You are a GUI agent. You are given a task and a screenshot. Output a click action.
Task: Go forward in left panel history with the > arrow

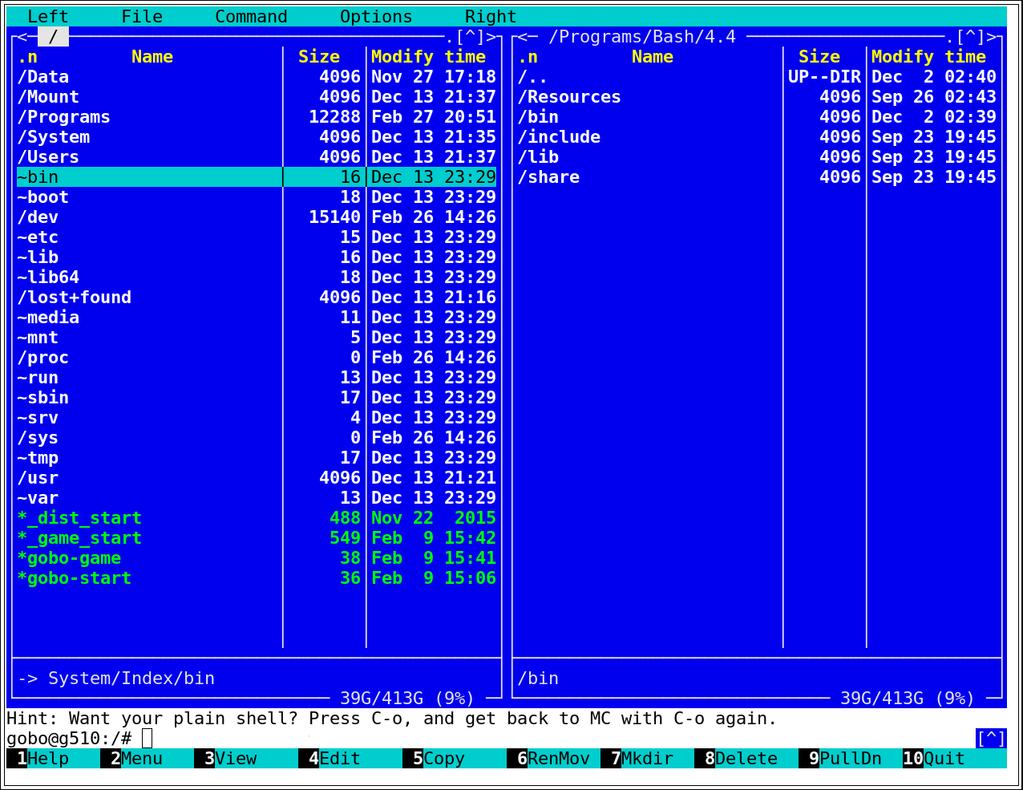(491, 37)
